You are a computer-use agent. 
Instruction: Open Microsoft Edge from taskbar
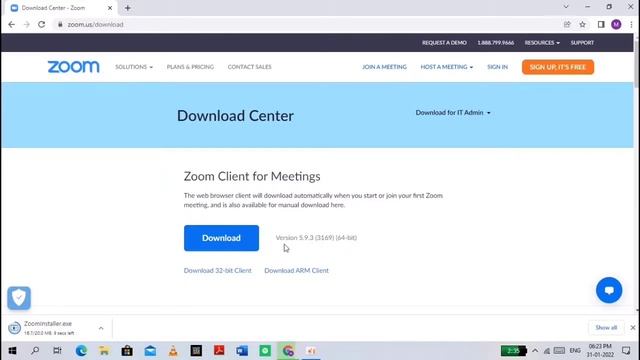click(81, 351)
